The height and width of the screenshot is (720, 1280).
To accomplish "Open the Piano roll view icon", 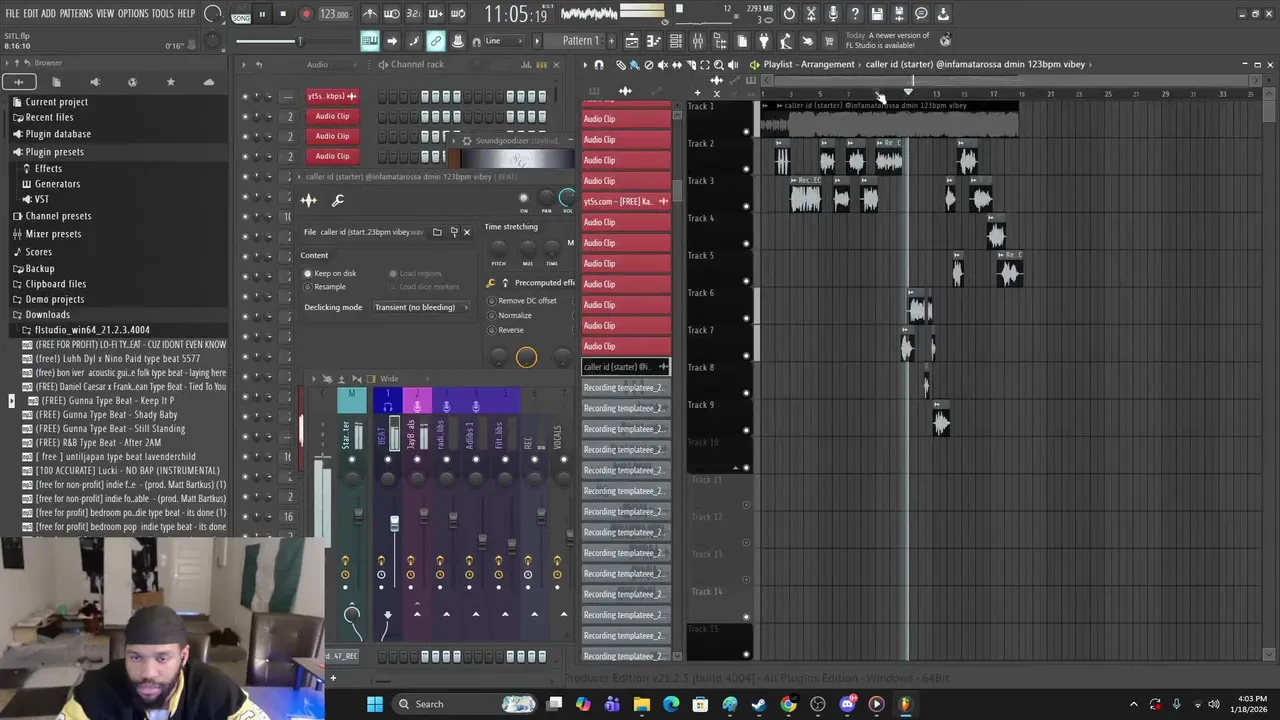I will 654,41.
